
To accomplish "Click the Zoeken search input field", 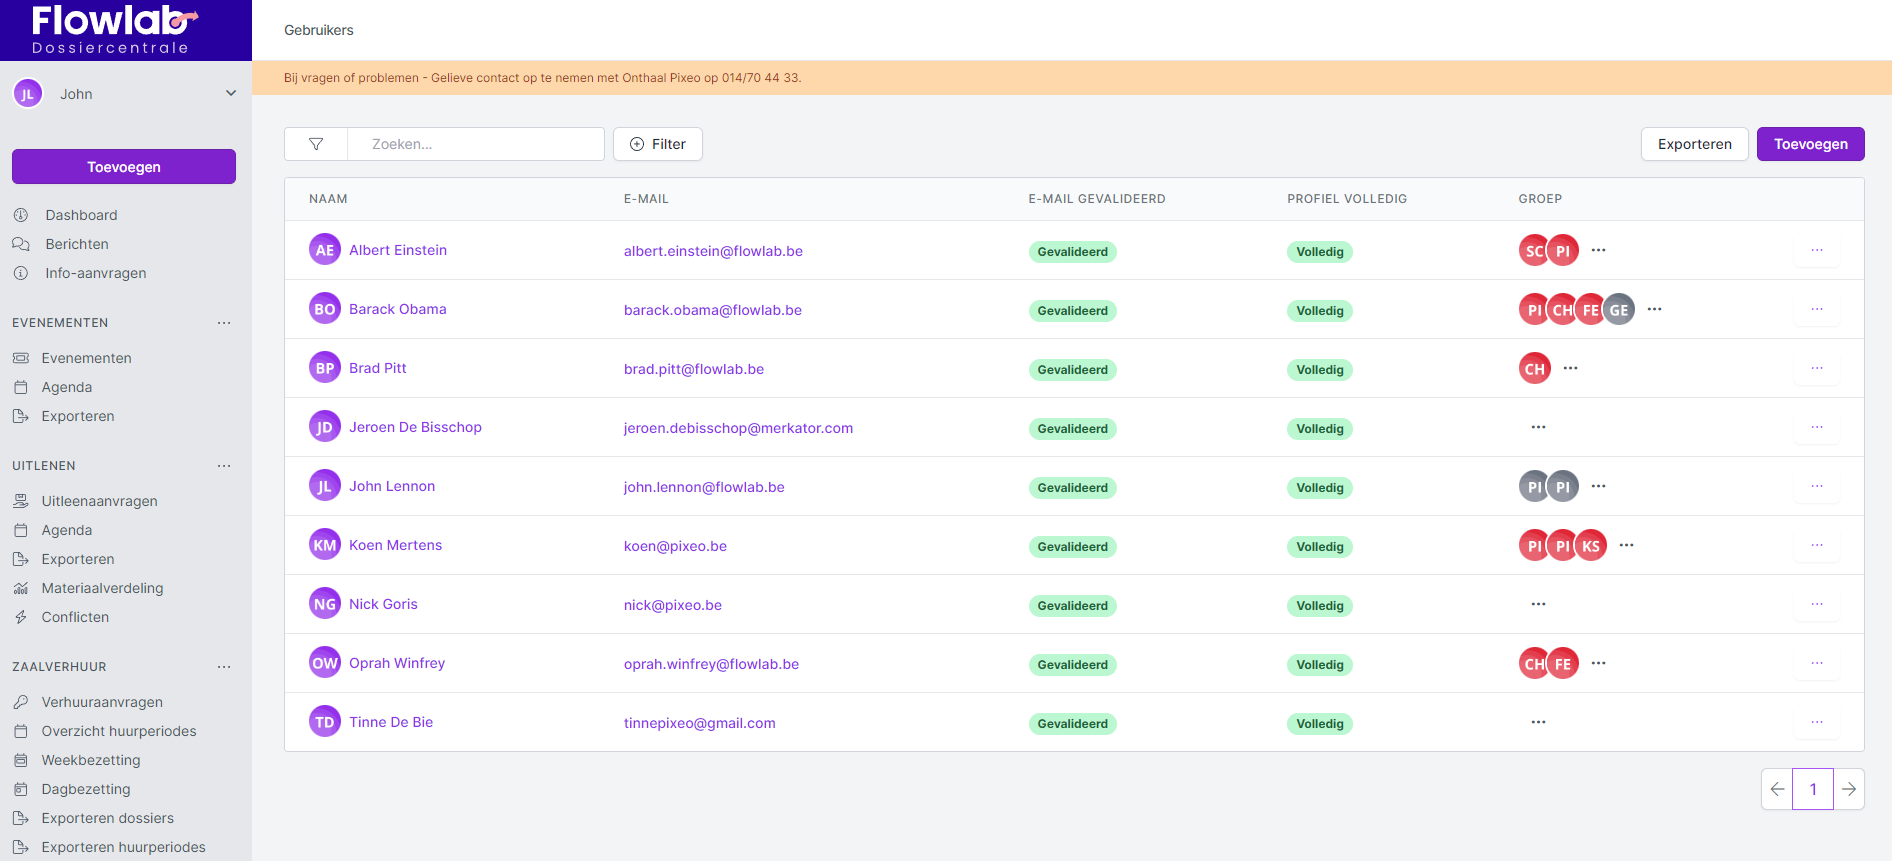I will click(x=476, y=144).
